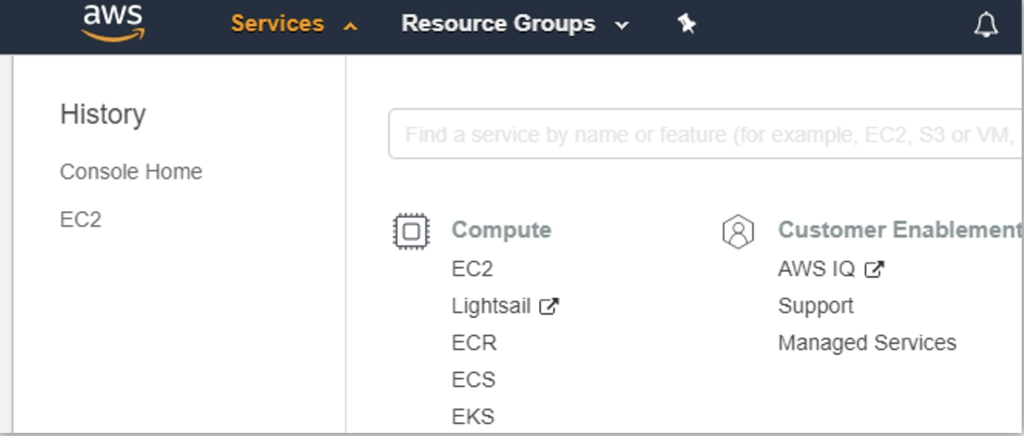
Task: Click Lightsail external link icon
Action: 549,306
